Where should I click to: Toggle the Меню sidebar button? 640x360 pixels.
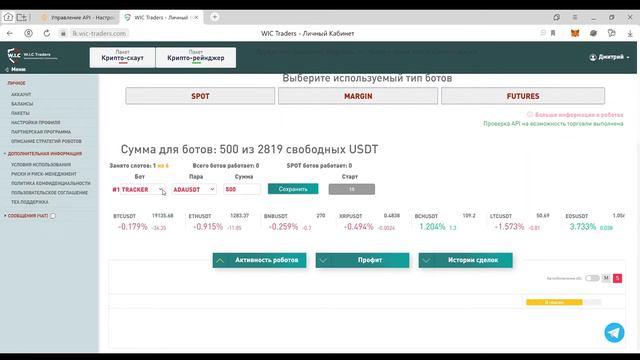pos(16,69)
